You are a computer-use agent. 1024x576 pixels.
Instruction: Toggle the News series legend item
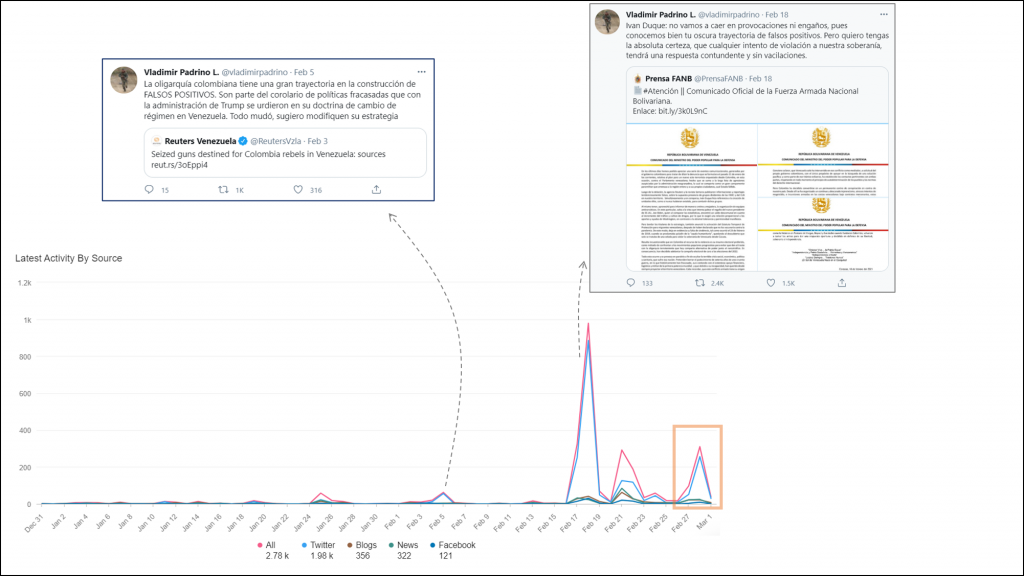tap(403, 545)
